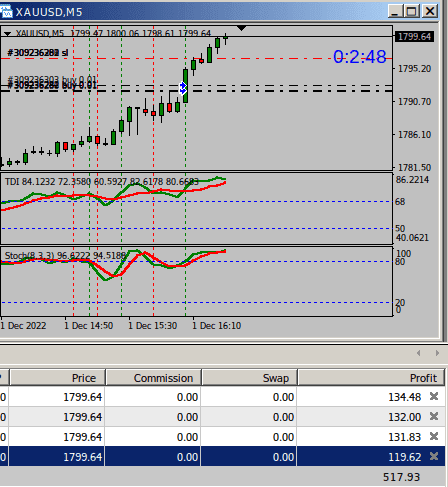Screen dimensions: 448x487
Task: Click the total profit 517.93
Action: [x=401, y=477]
